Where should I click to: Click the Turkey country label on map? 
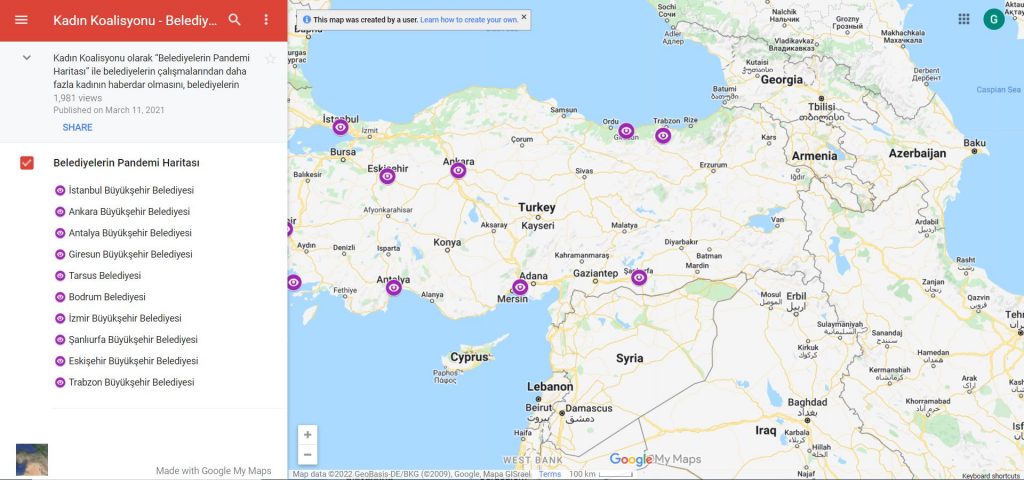tap(537, 207)
